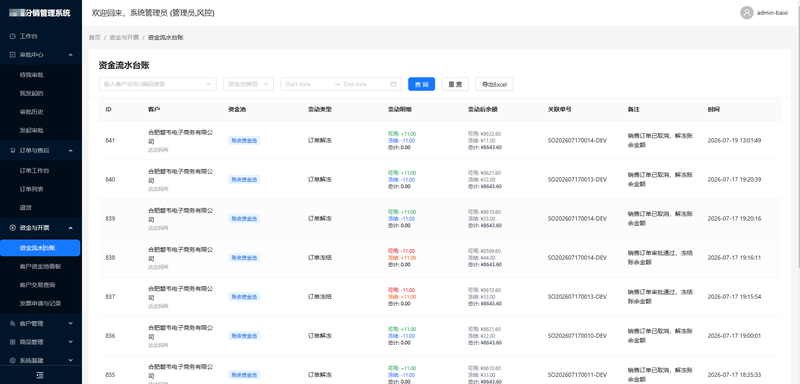Image resolution: width=800 pixels, height=384 pixels.
Task: Click the 账余资金池 tag in row 841
Action: pos(244,140)
